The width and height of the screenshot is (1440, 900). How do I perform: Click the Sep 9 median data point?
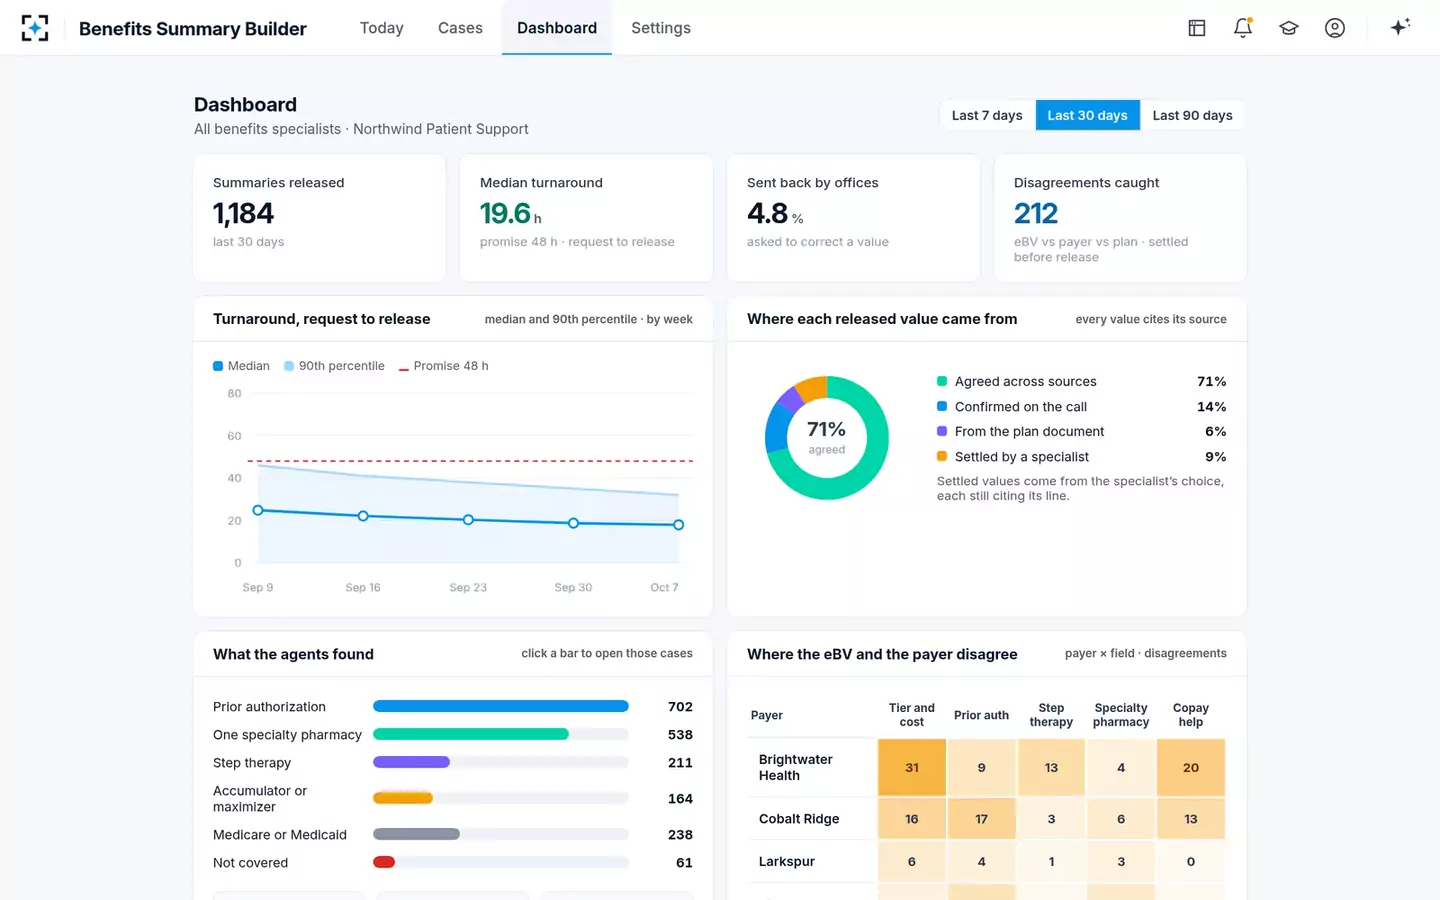click(258, 510)
